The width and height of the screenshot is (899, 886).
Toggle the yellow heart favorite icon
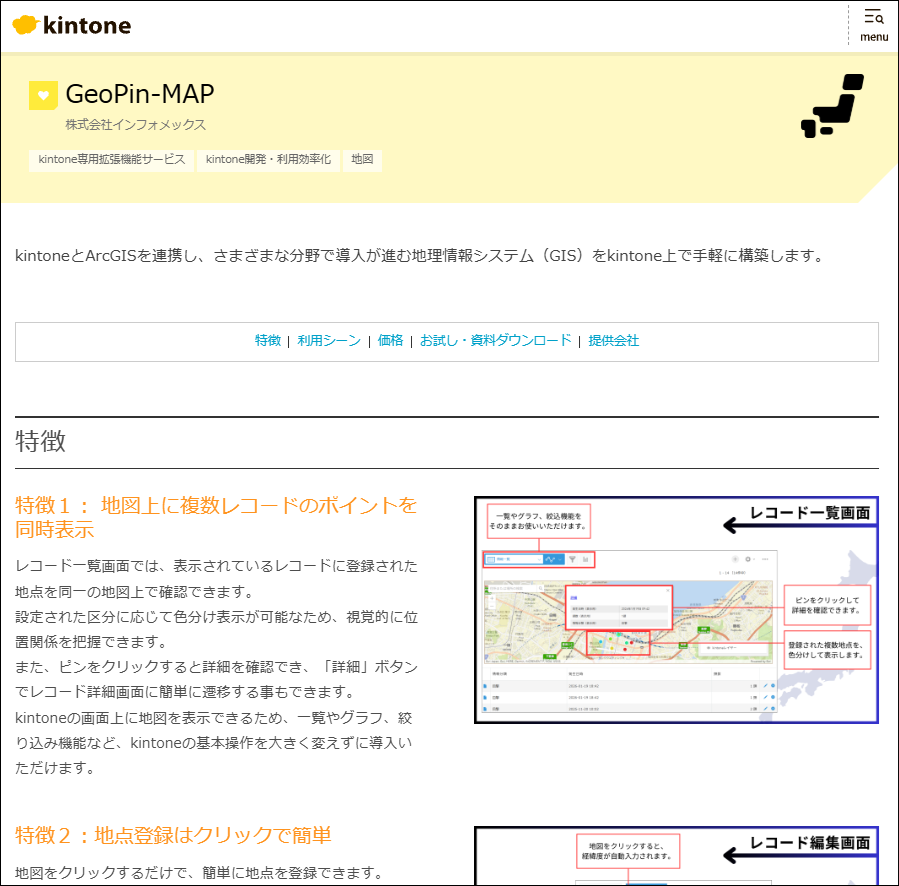pyautogui.click(x=43, y=95)
